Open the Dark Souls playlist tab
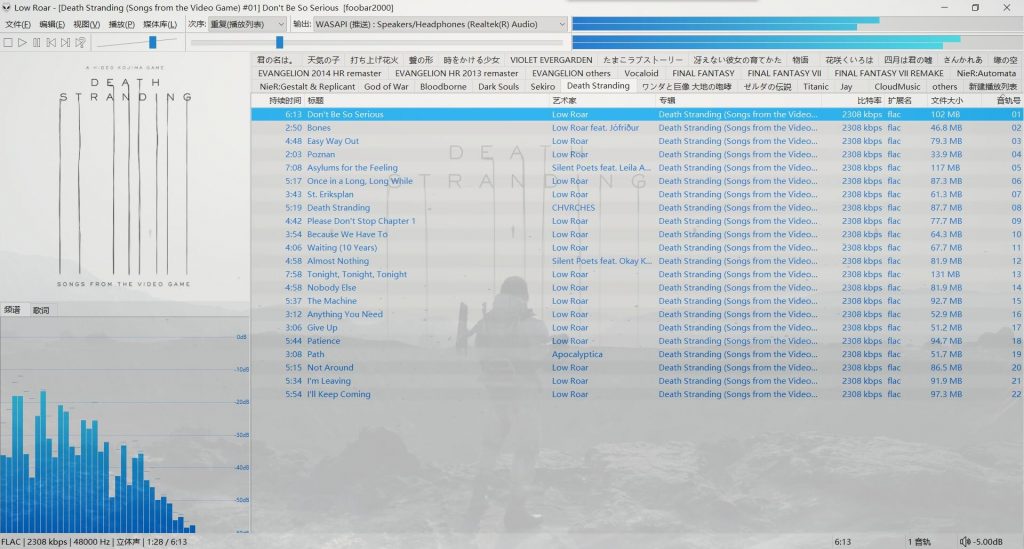Screen dimensions: 1024x549 (498, 86)
